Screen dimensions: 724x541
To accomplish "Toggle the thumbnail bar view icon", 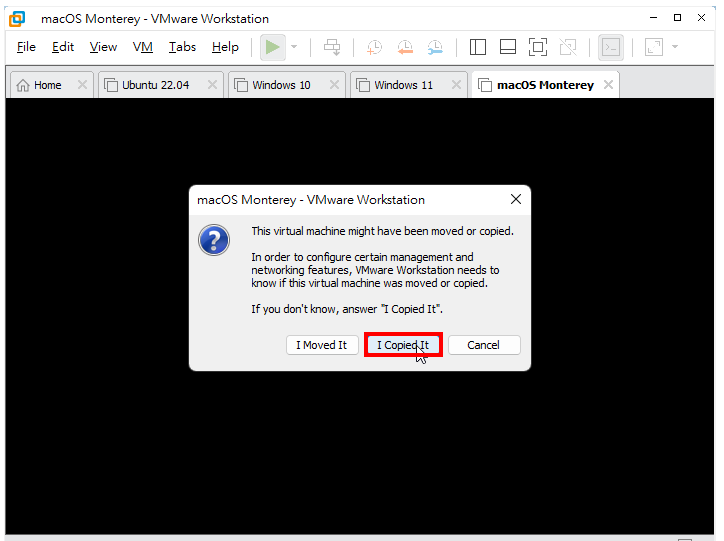I will click(508, 47).
